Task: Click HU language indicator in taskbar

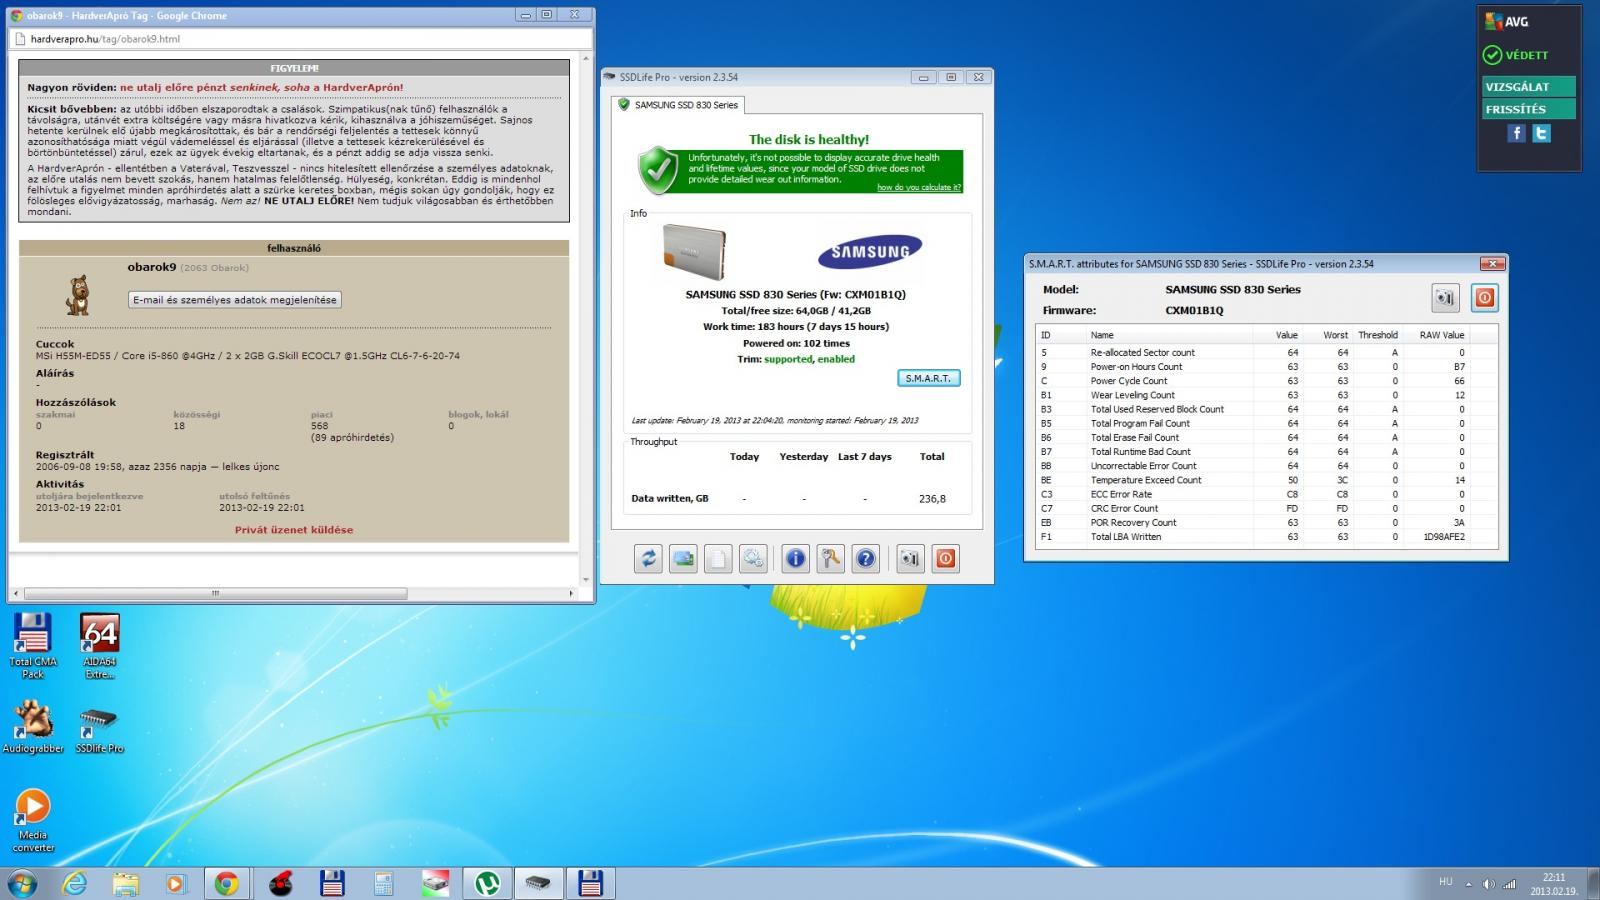Action: tap(1445, 882)
